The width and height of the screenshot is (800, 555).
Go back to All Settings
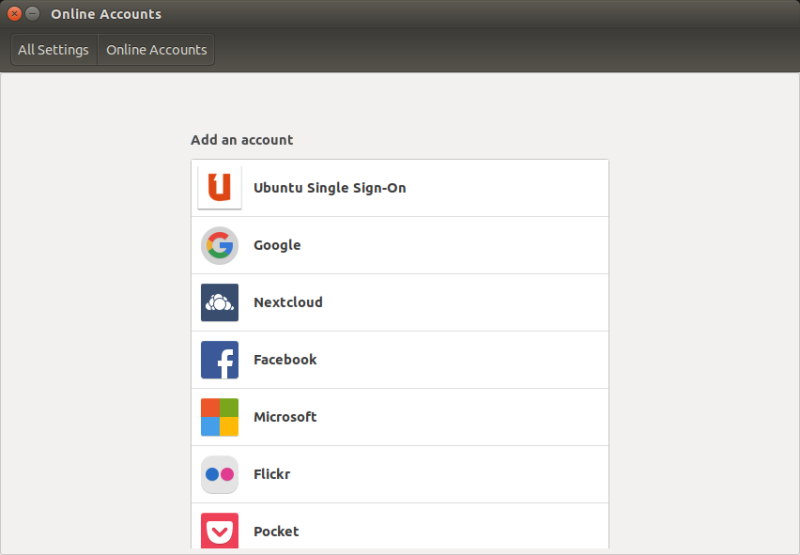[54, 49]
